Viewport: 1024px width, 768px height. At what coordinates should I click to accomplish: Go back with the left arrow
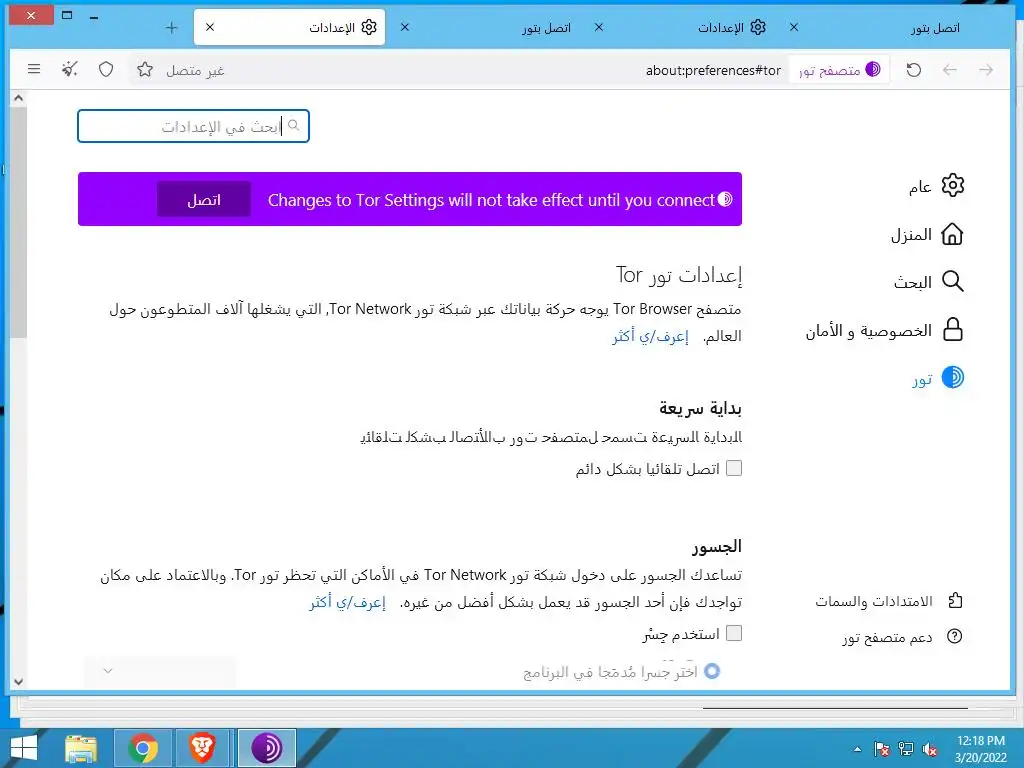[x=950, y=69]
